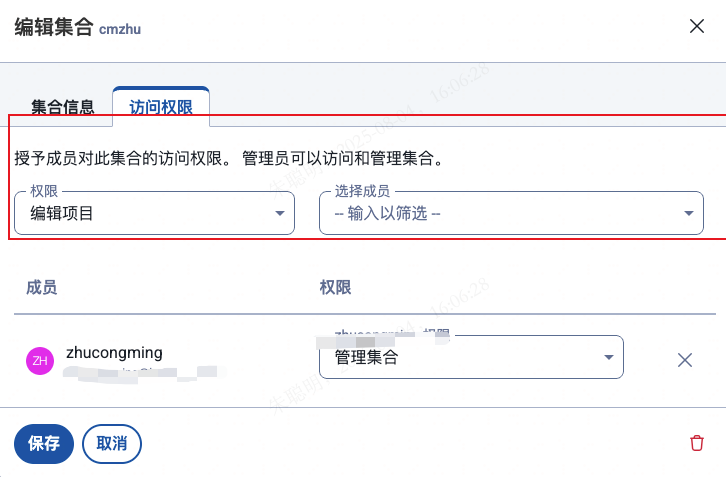Click the 编辑集合 dialog title
Image resolution: width=726 pixels, height=477 pixels.
point(52,28)
